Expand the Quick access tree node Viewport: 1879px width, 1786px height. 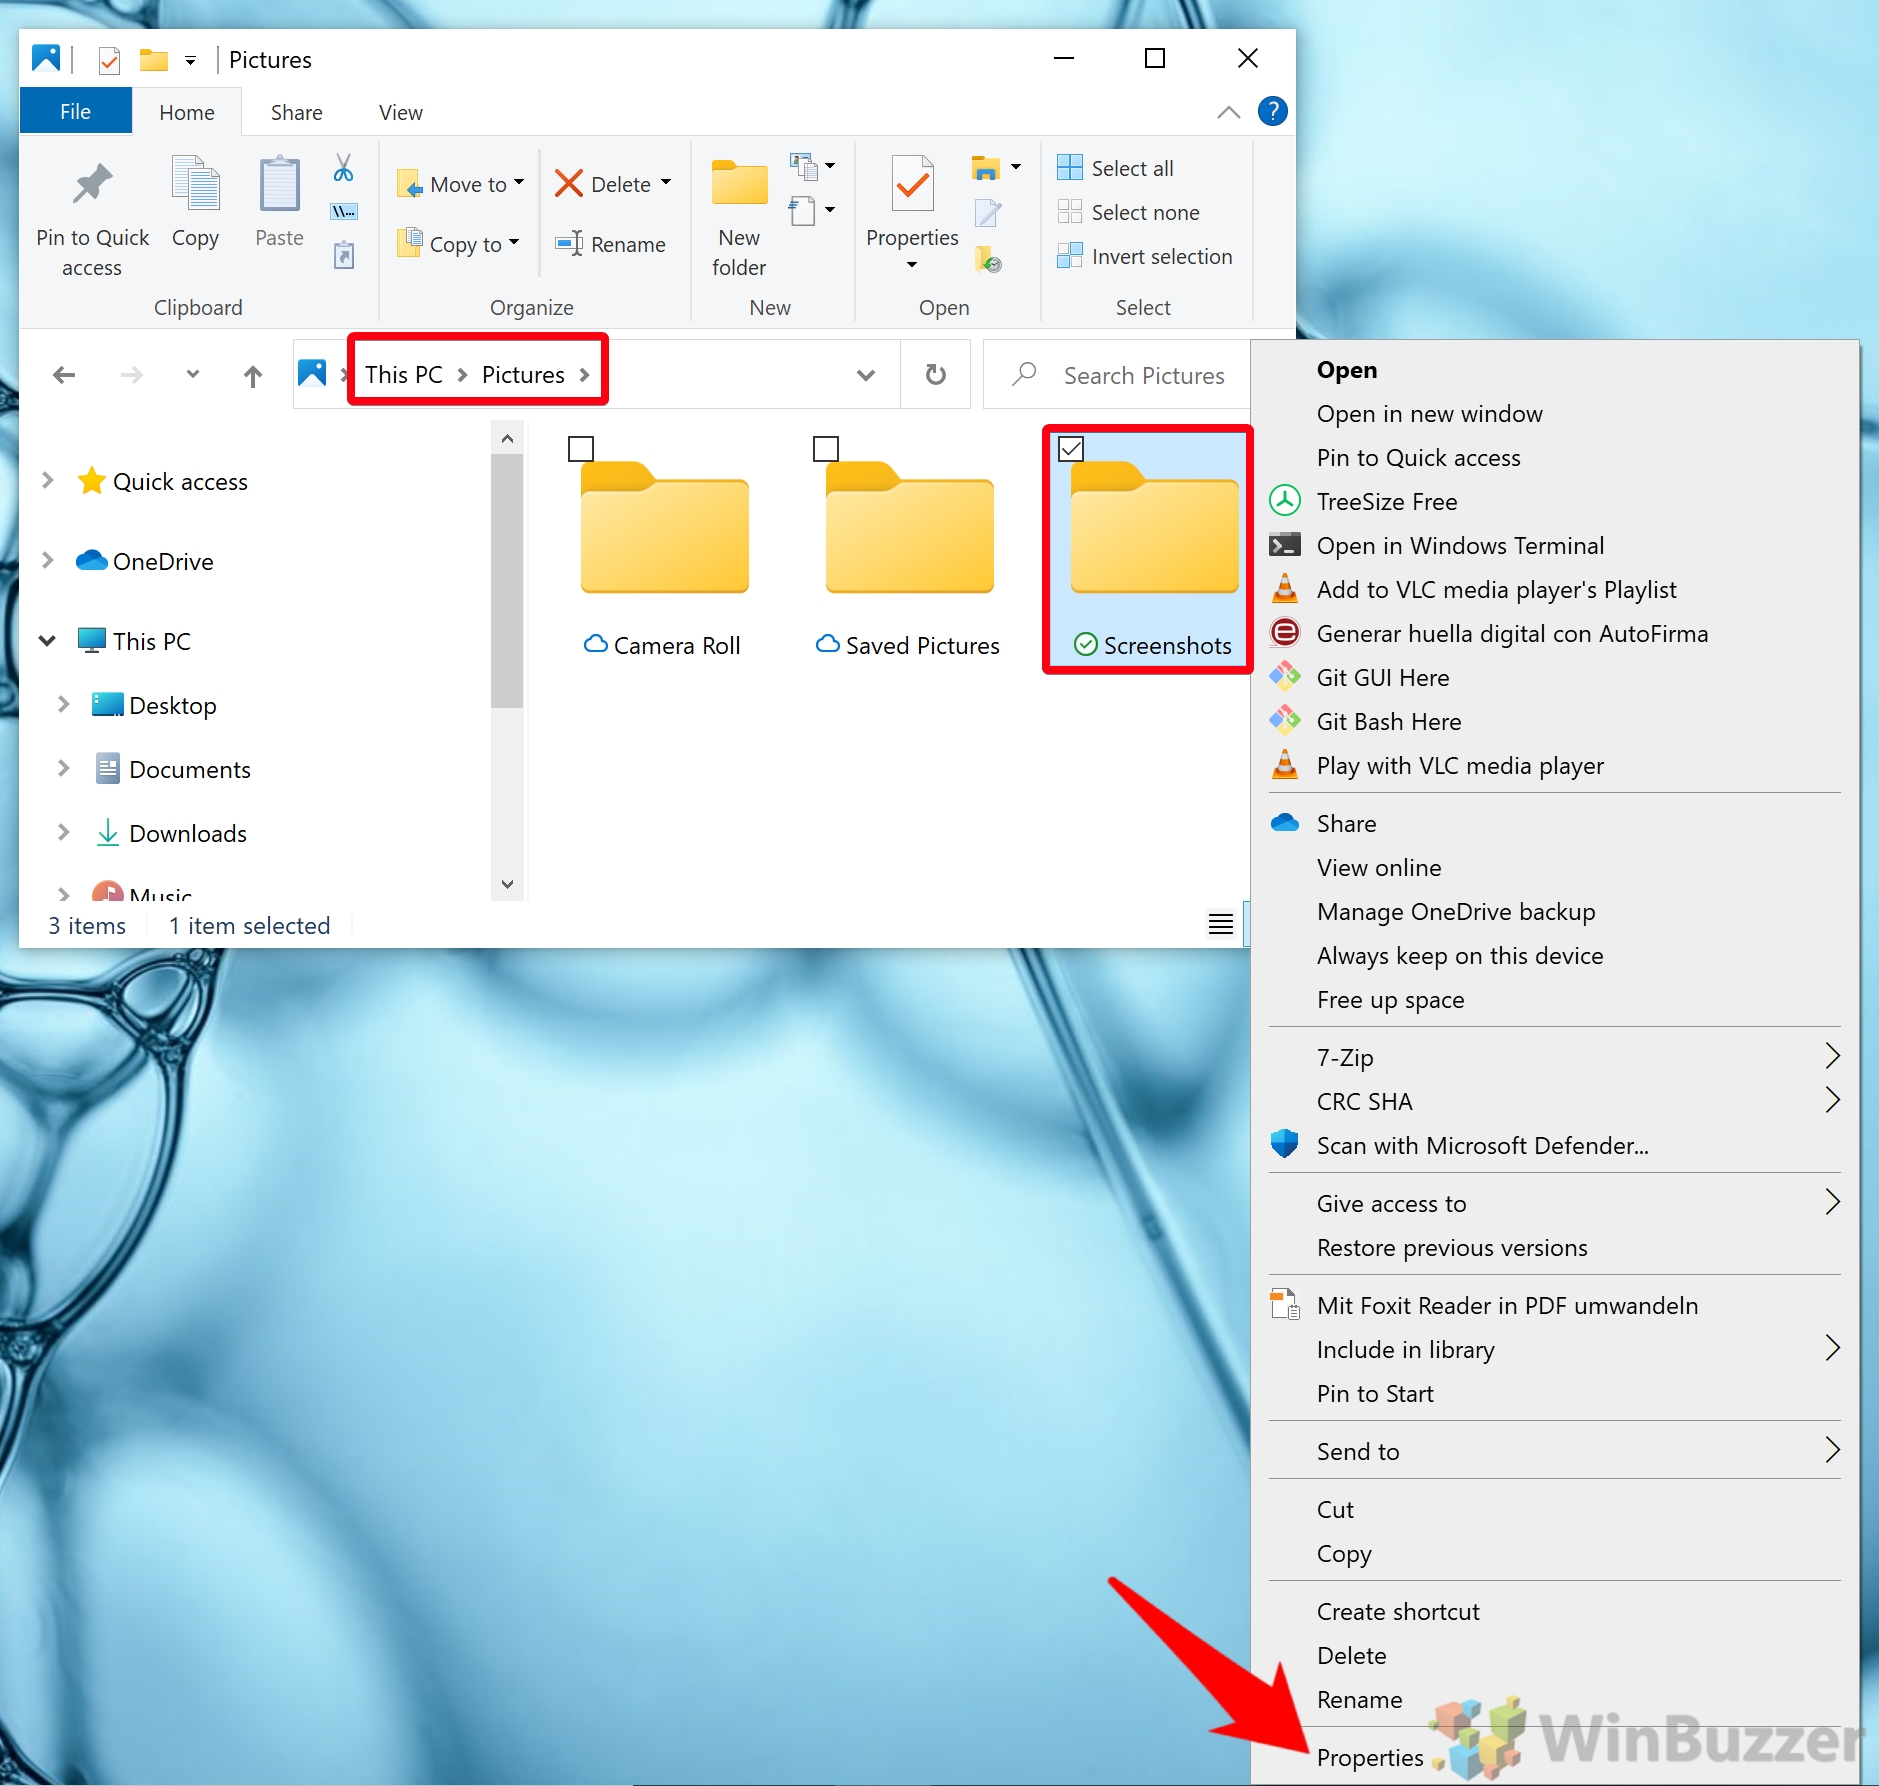47,481
